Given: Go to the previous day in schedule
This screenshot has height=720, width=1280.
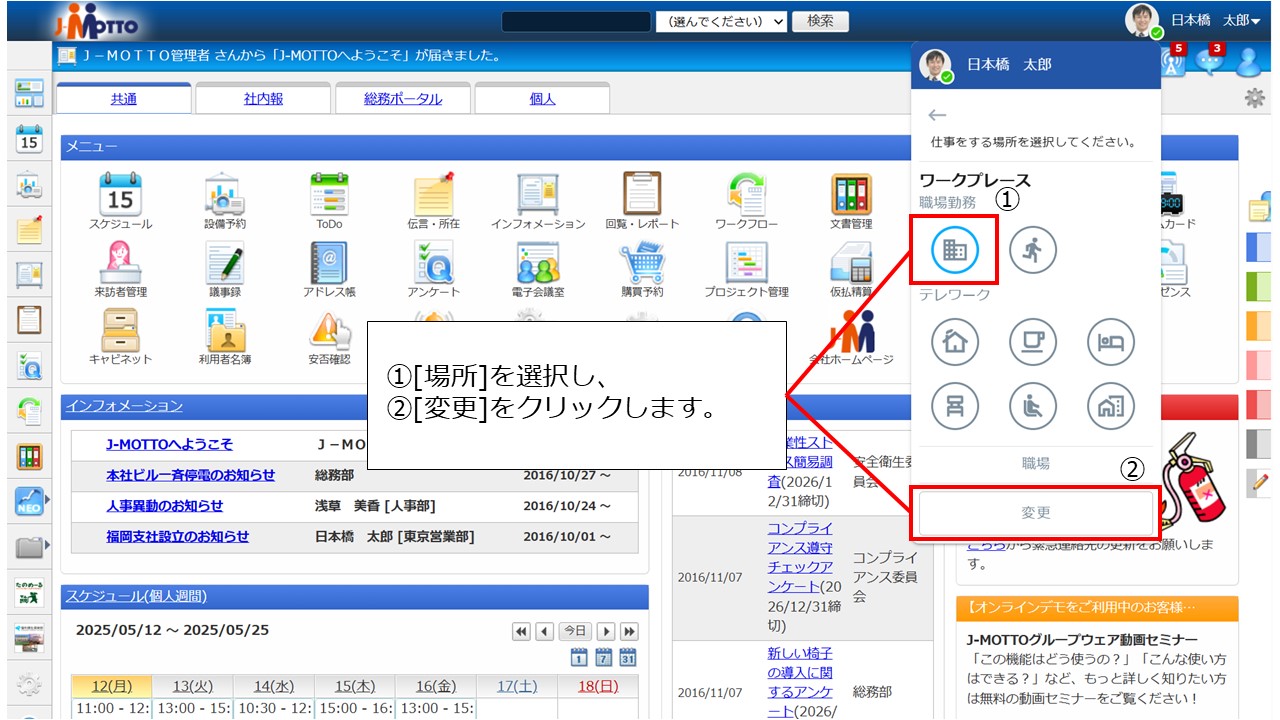Looking at the screenshot, I should (x=545, y=631).
